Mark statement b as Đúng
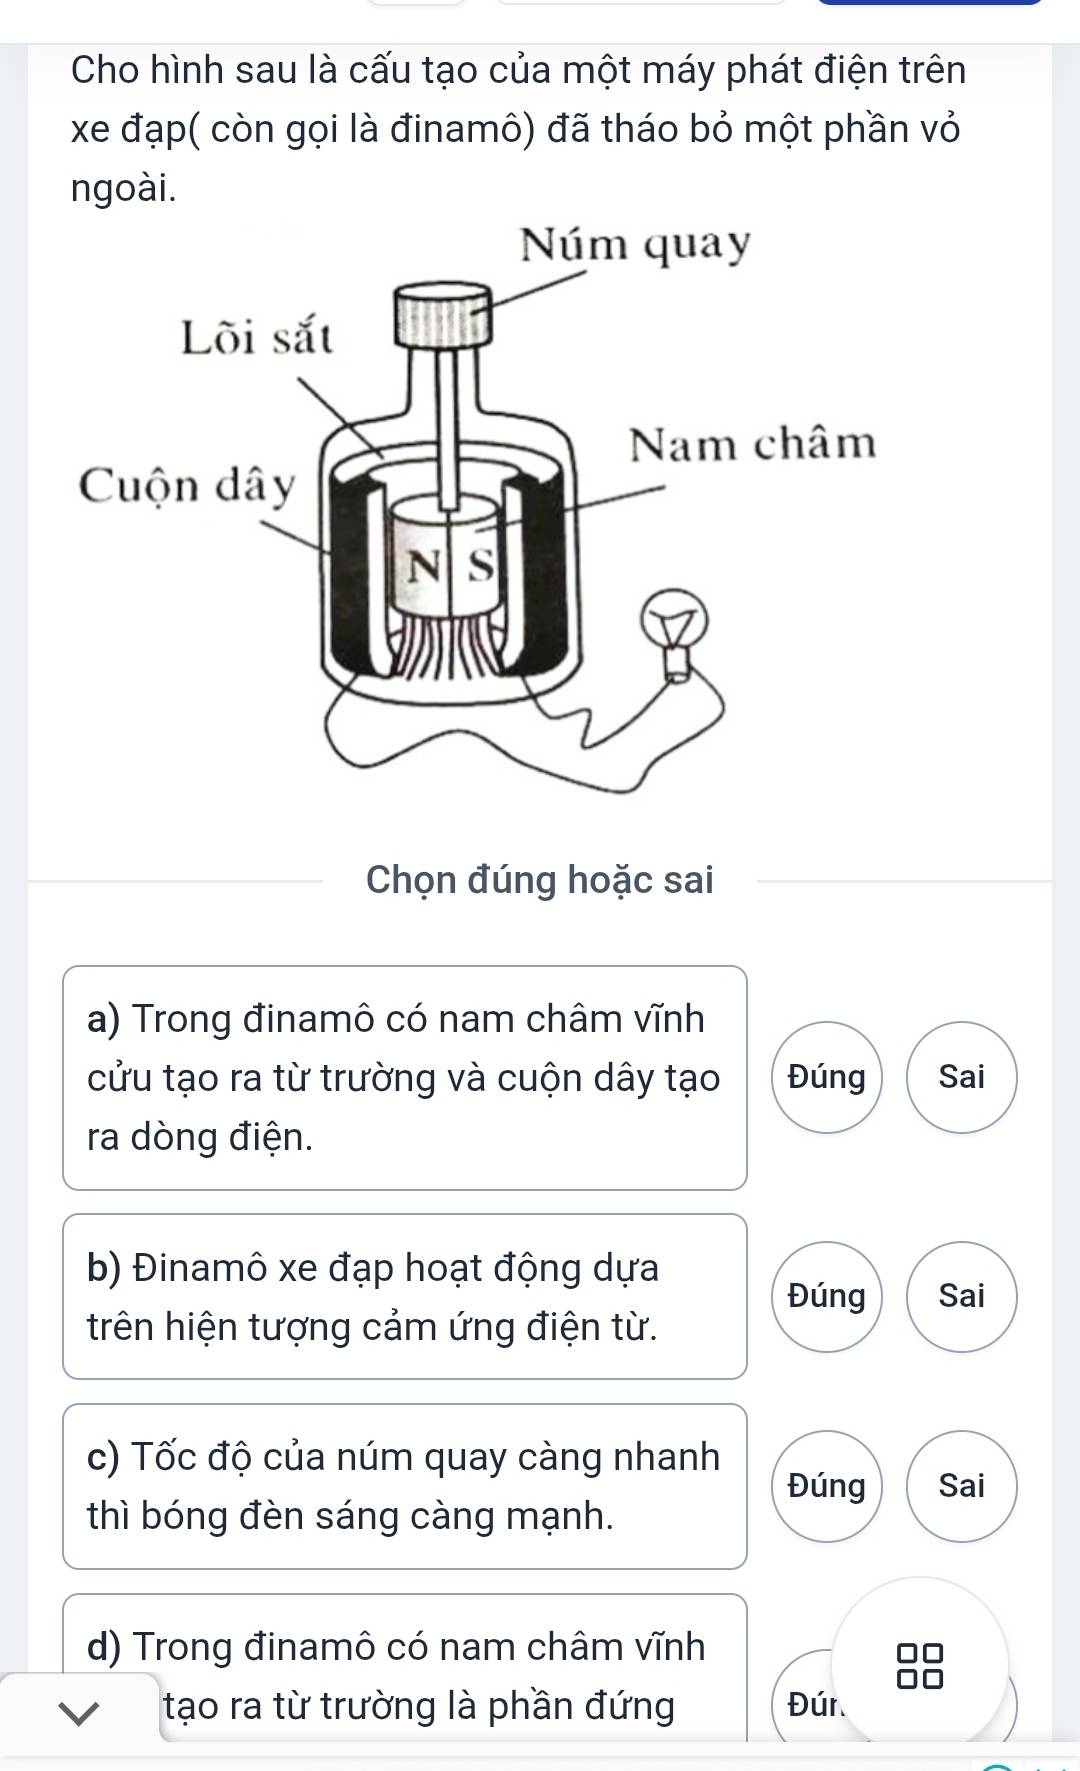The image size is (1080, 1771). [827, 1296]
